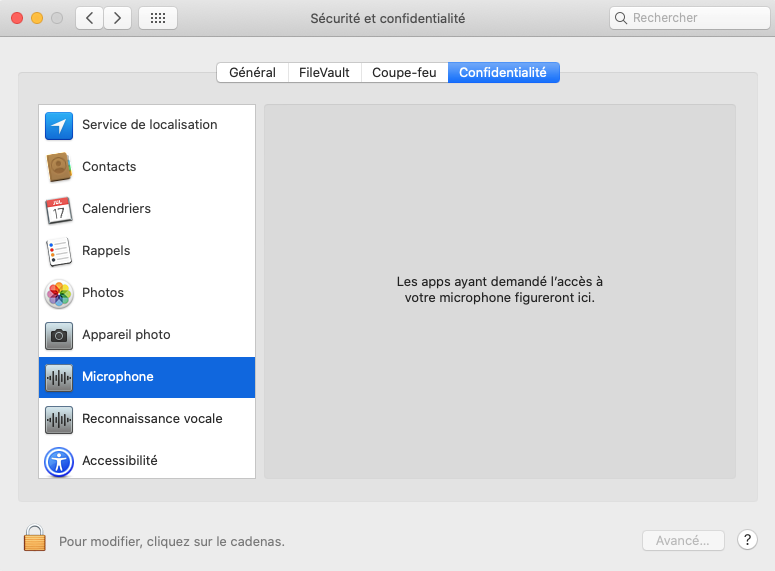Screen dimensions: 775x571
Task: Select the Appareil photo camera icon
Action: [x=59, y=335]
